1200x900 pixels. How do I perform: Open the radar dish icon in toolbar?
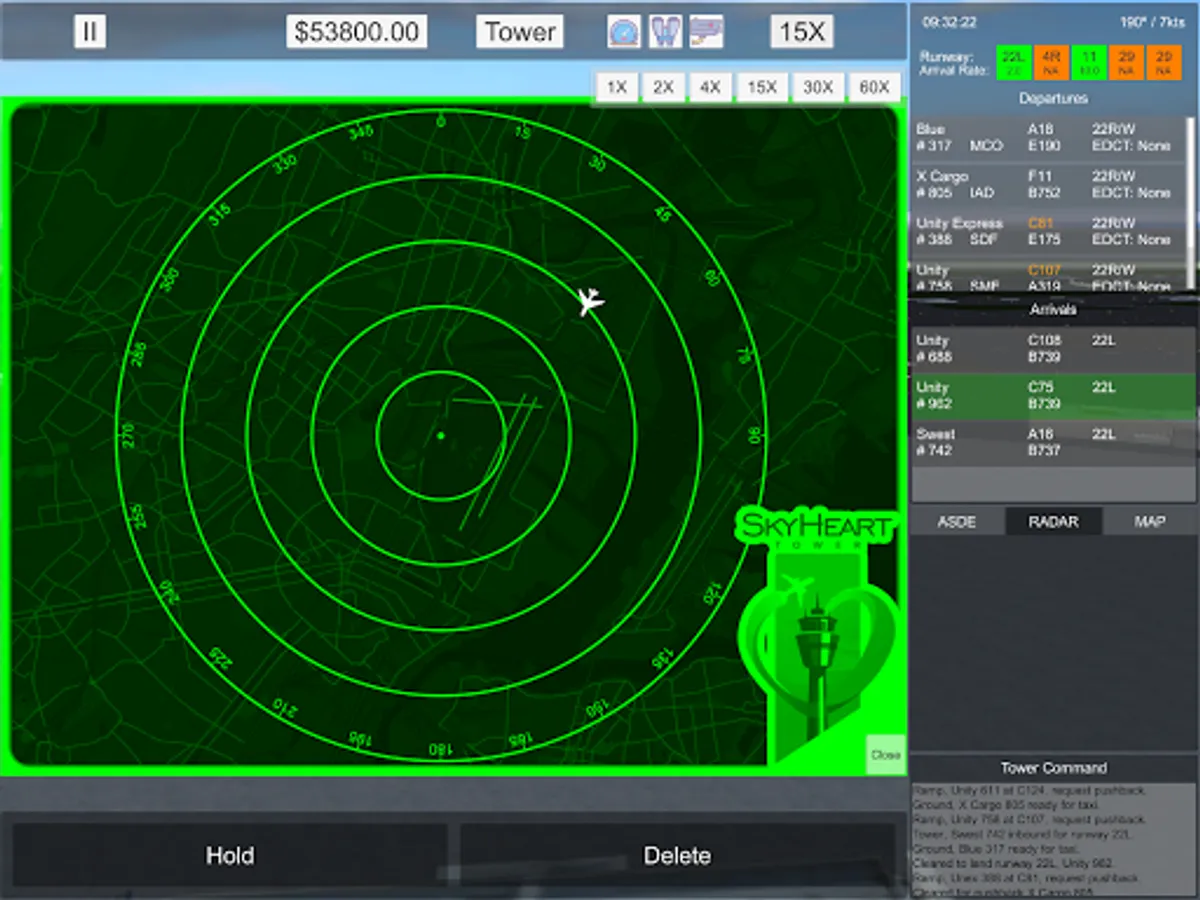(x=624, y=31)
